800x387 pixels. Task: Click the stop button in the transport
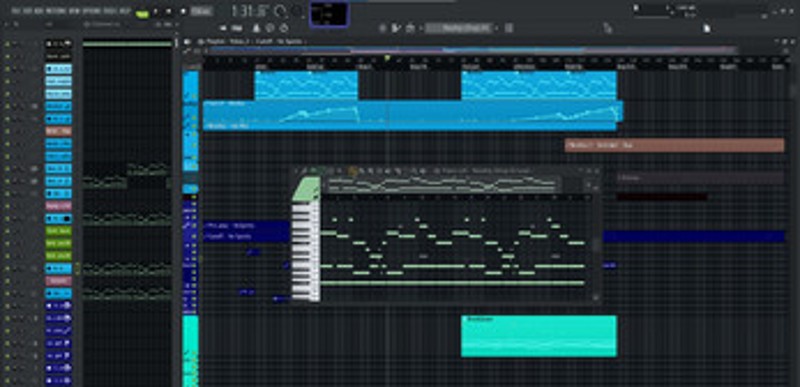(x=169, y=11)
